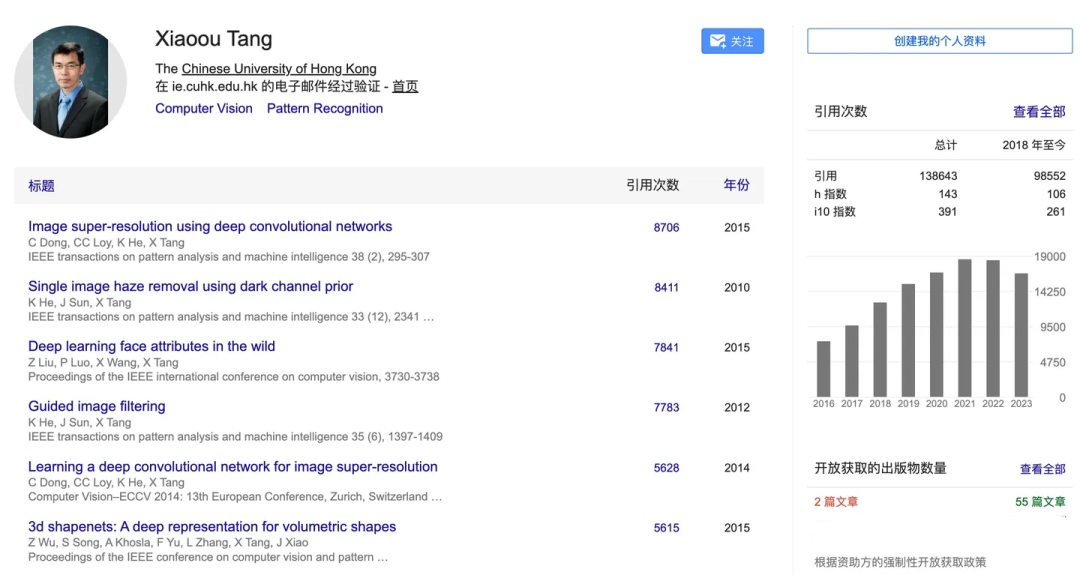Viewport: 1080px width, 575px height.
Task: Sort publications by 年份 column header
Action: point(736,185)
